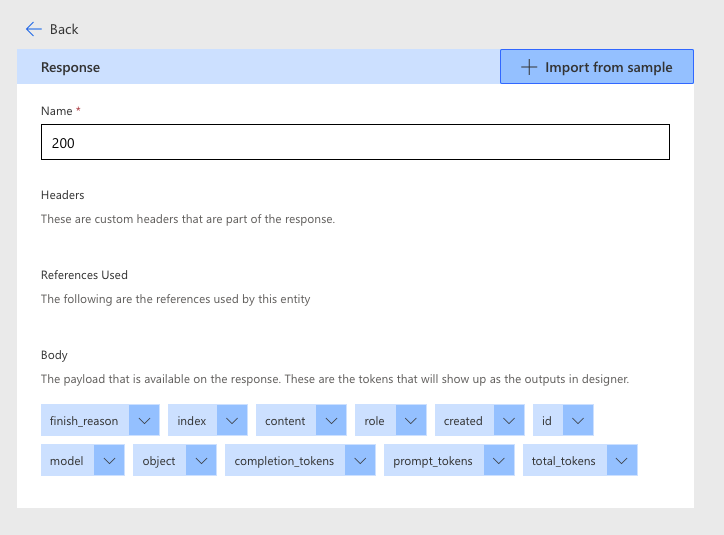Click the plus icon on Import from sample
The width and height of the screenshot is (724, 535).
click(x=529, y=67)
